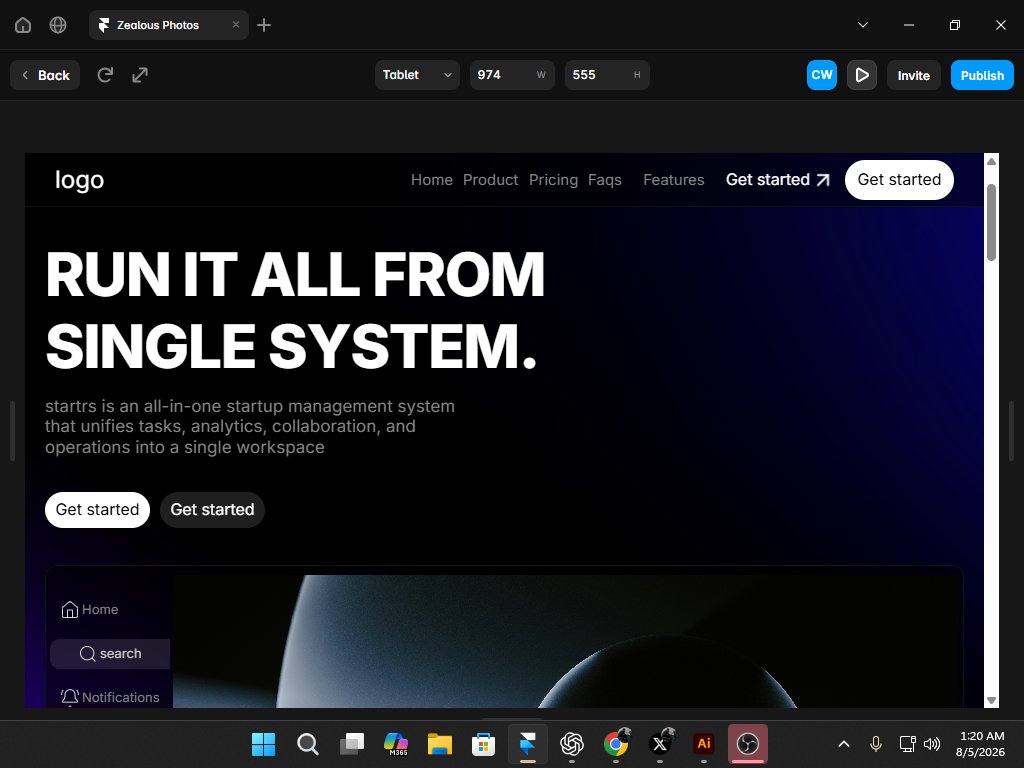The image size is (1024, 768).
Task: Click white Get started button in navbar
Action: coord(899,180)
